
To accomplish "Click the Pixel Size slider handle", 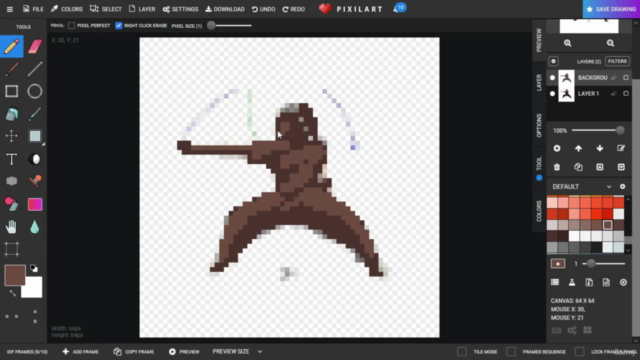I will point(211,25).
